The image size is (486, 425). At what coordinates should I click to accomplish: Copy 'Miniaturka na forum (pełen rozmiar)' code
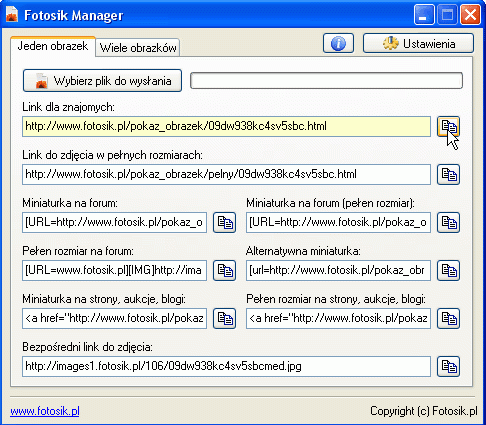(448, 222)
